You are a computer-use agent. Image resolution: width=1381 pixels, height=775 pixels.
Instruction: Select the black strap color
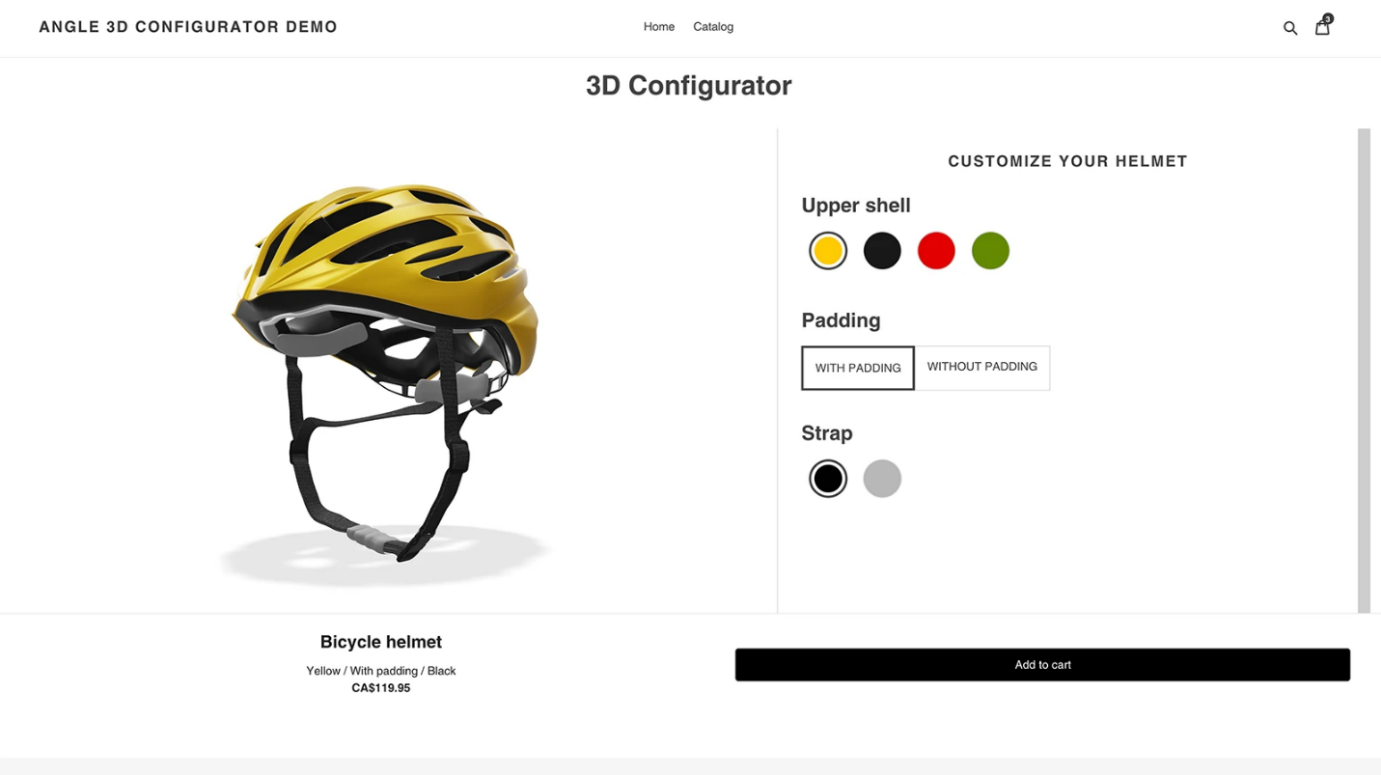click(x=828, y=479)
